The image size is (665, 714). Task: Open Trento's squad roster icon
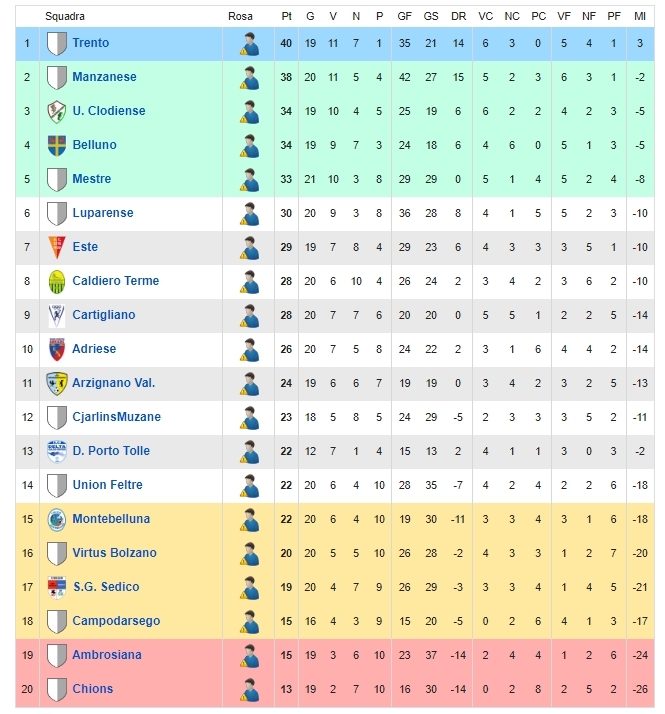point(249,44)
